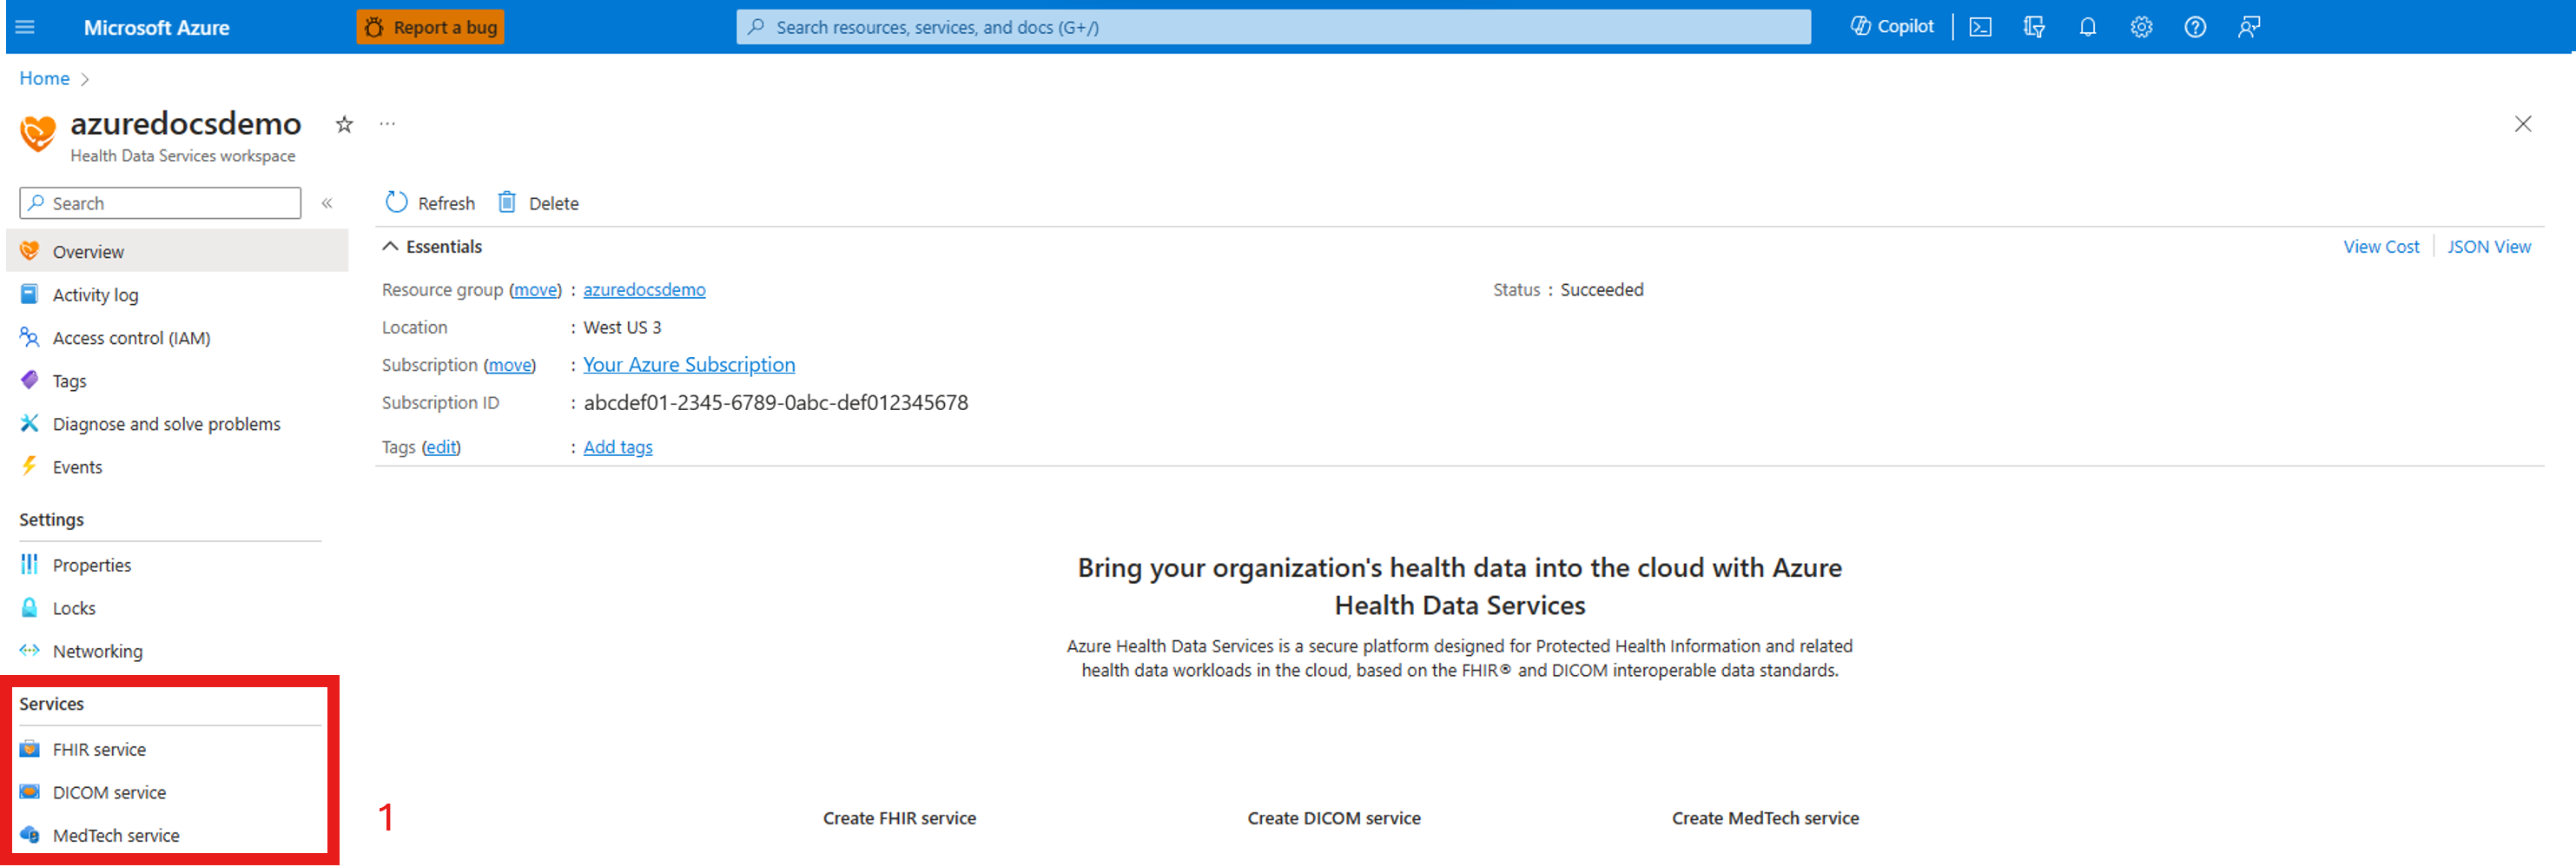Open the Notifications bell
Image resolution: width=2576 pixels, height=867 pixels.
tap(2088, 27)
